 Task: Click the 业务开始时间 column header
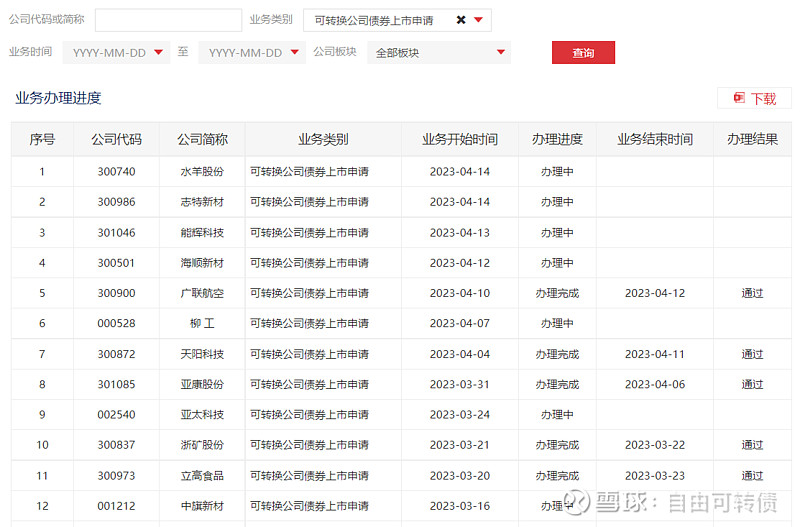point(460,139)
